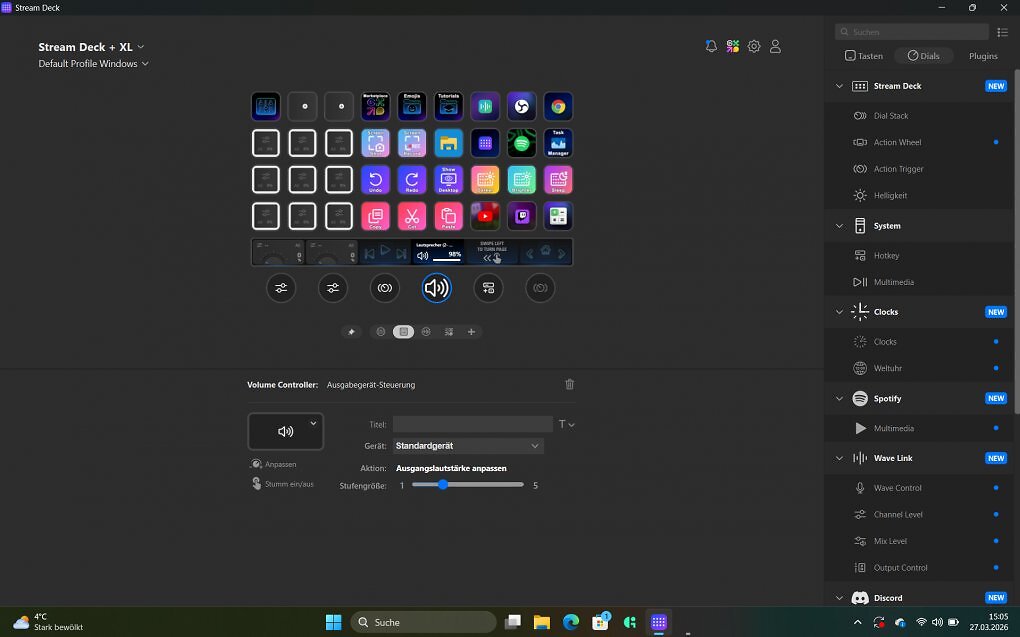1020x637 pixels.
Task: Select the Paste key
Action: click(x=448, y=216)
